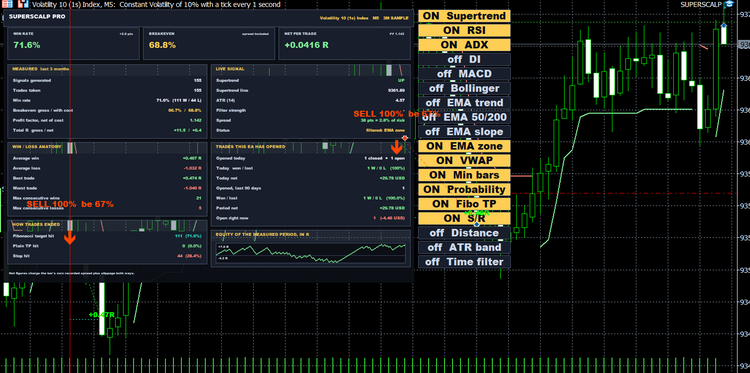
Task: Click the "HOW TRADES ENDED" section header
Action: [x=36, y=224]
